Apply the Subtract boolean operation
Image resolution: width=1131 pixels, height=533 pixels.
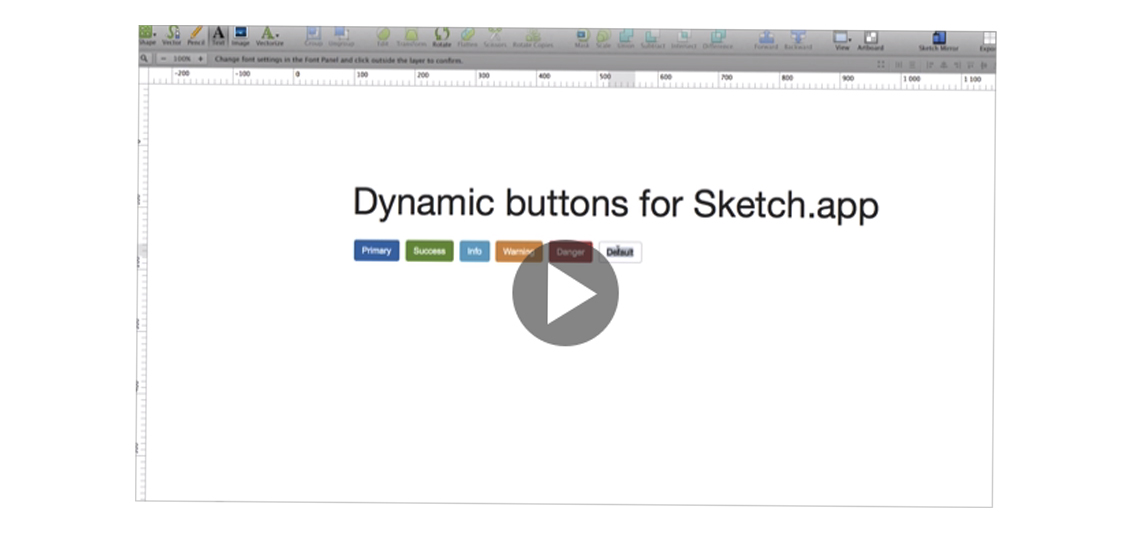[652, 38]
